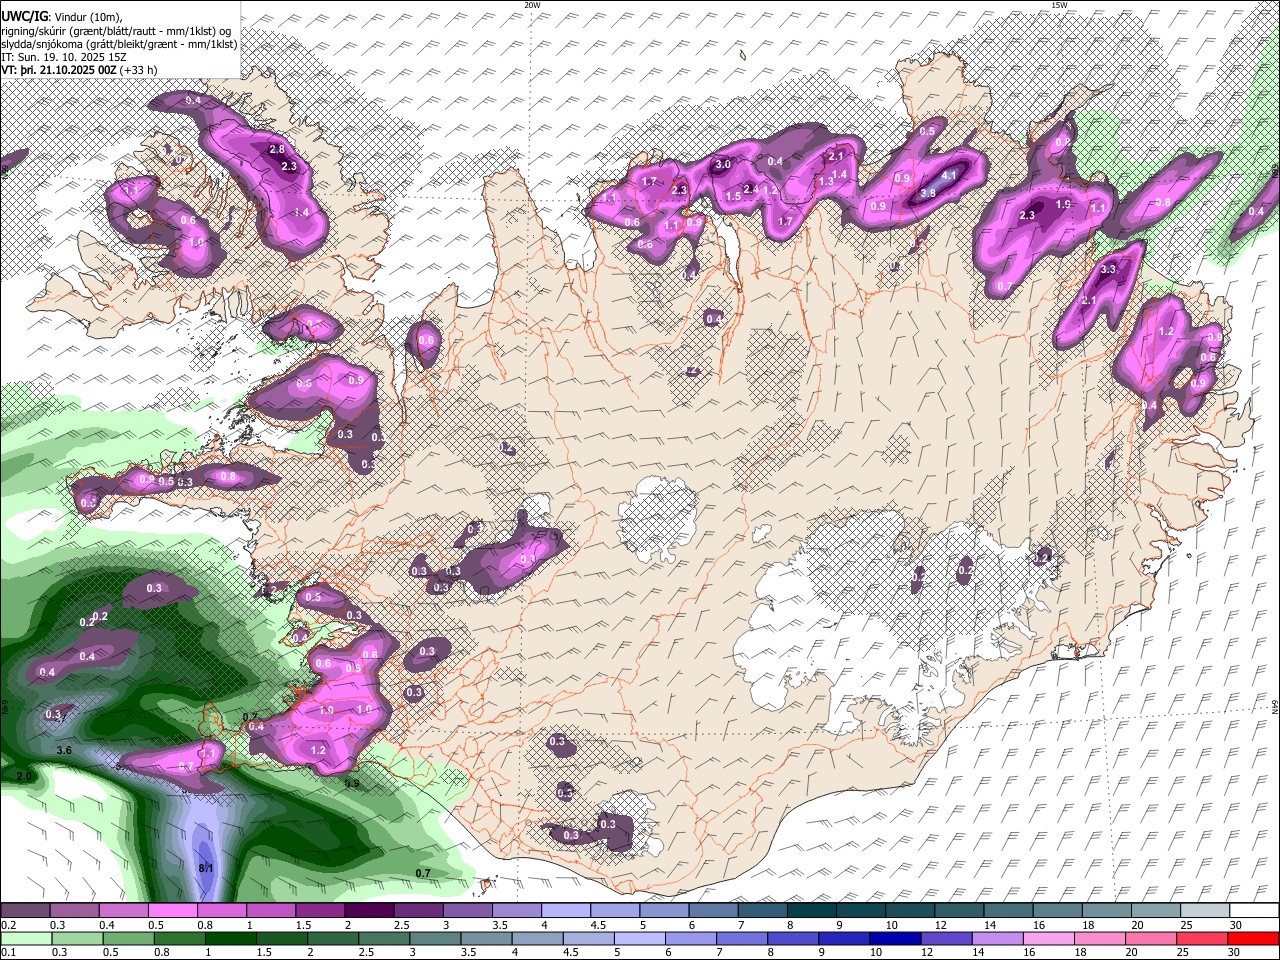Click the 0.2 label starting the purple scale

pos(9,925)
